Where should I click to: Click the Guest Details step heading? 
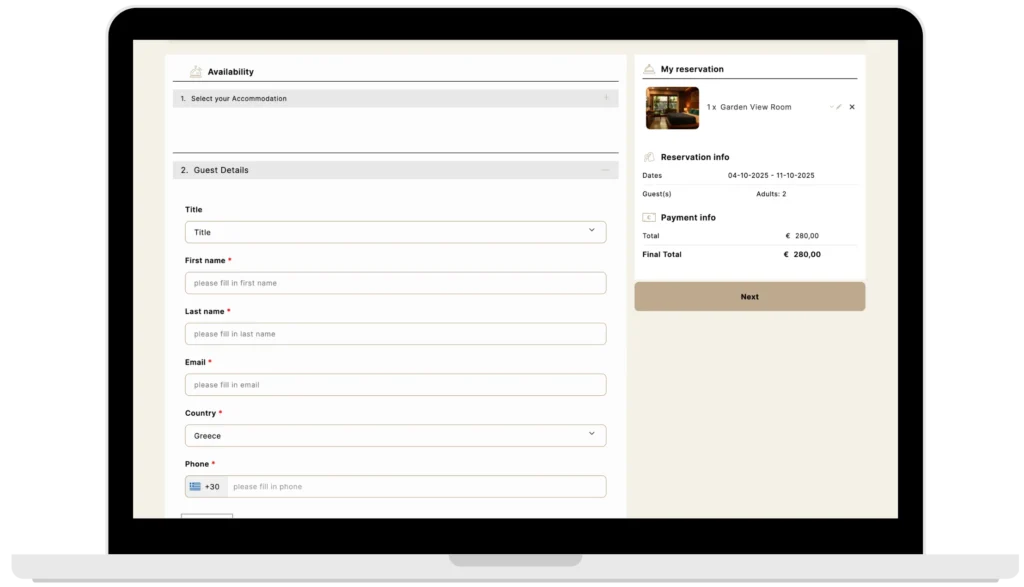click(220, 170)
